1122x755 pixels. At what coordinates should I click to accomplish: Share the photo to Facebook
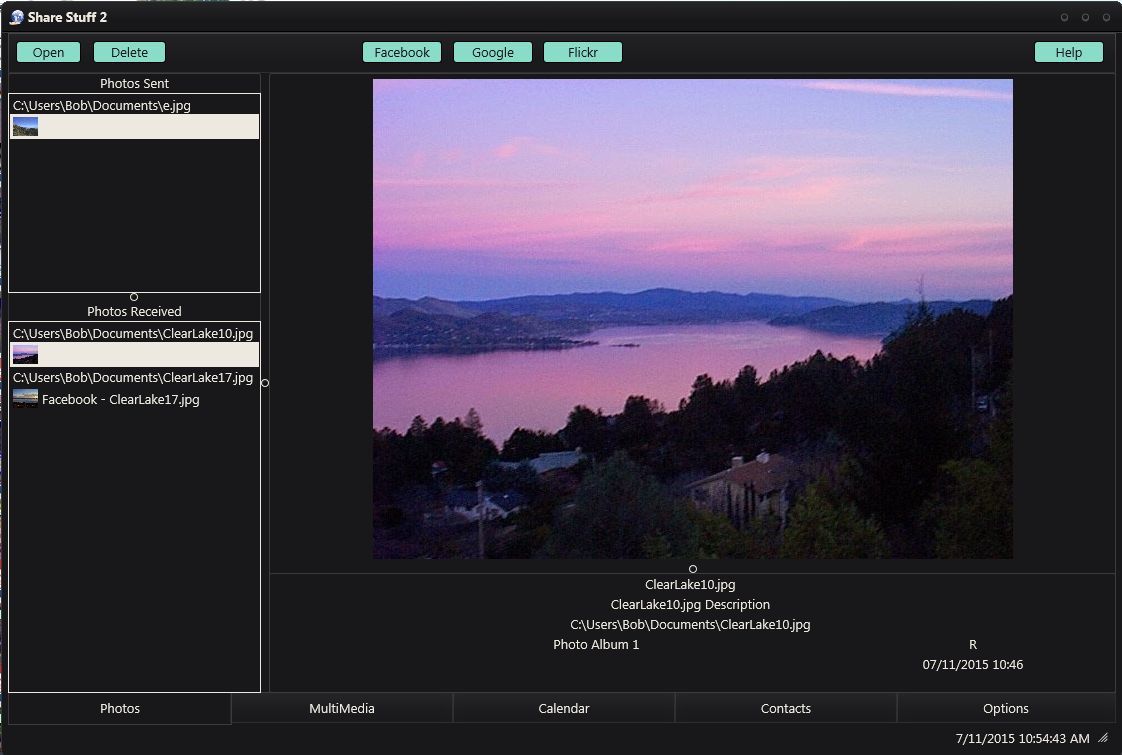coord(402,53)
